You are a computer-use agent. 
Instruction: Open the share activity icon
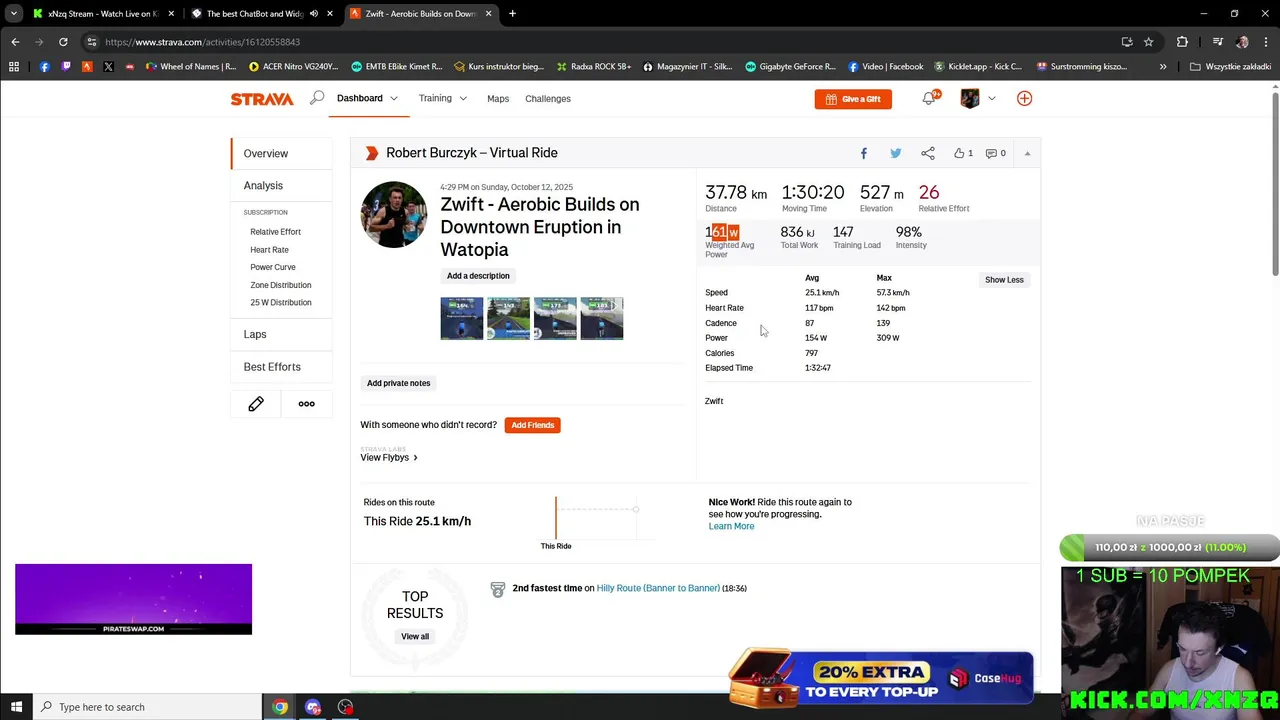[928, 153]
